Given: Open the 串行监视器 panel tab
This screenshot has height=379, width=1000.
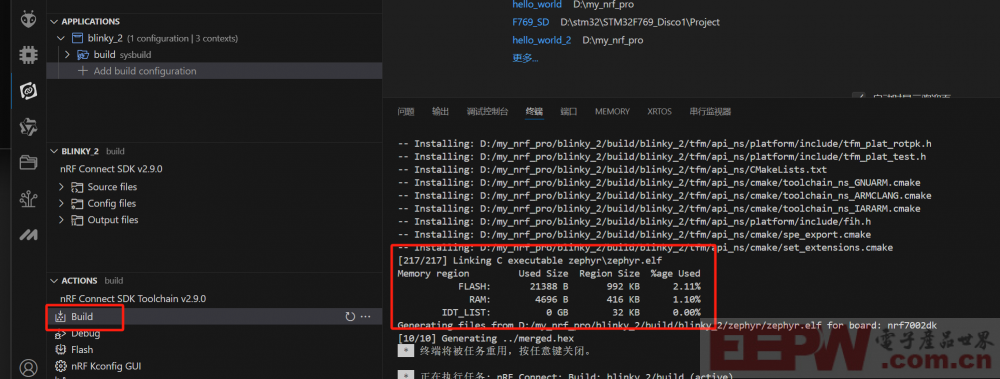Looking at the screenshot, I should (710, 112).
